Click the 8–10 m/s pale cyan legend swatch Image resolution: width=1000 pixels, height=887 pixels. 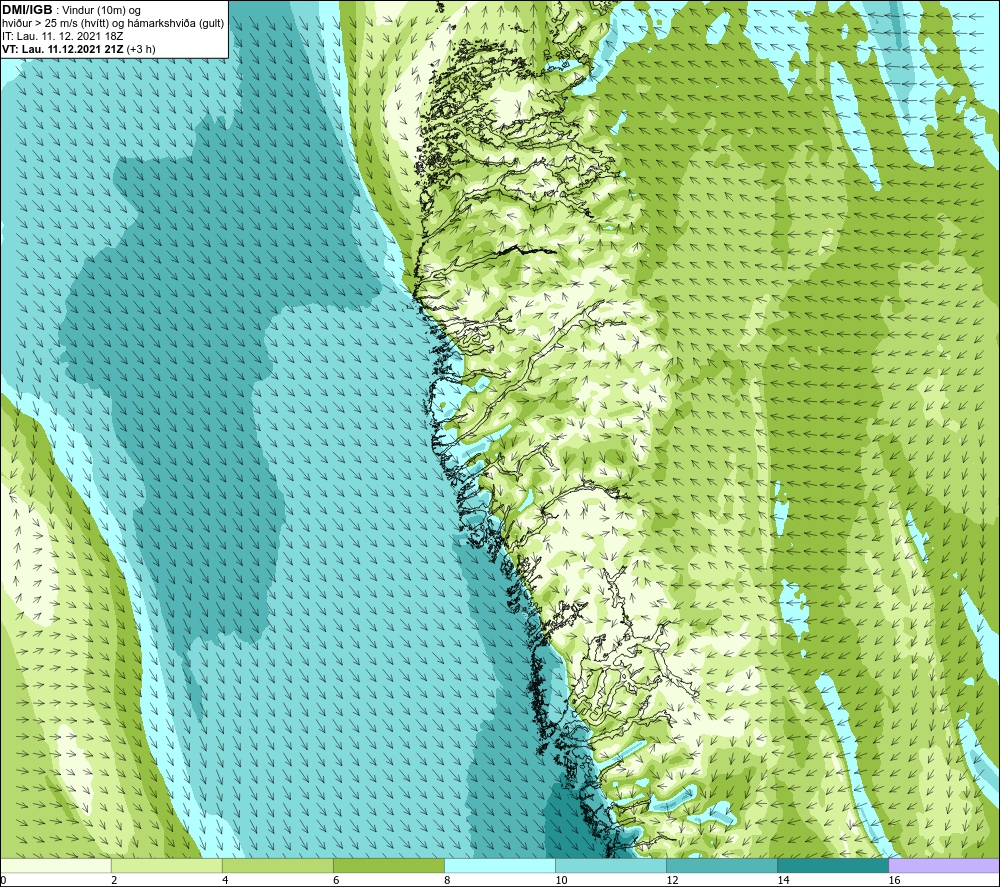(499, 865)
